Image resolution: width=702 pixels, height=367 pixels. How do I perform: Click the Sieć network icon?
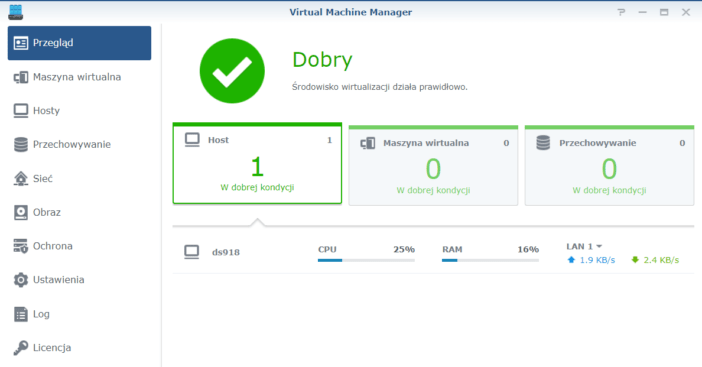pyautogui.click(x=21, y=178)
